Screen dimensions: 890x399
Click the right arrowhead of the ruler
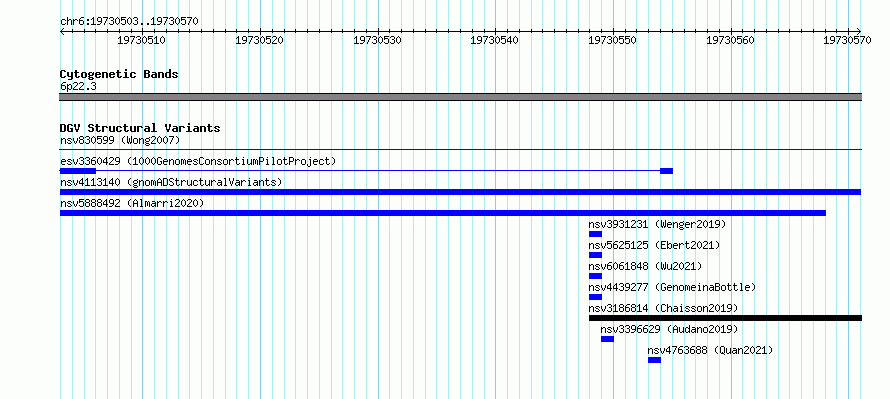(x=859, y=31)
